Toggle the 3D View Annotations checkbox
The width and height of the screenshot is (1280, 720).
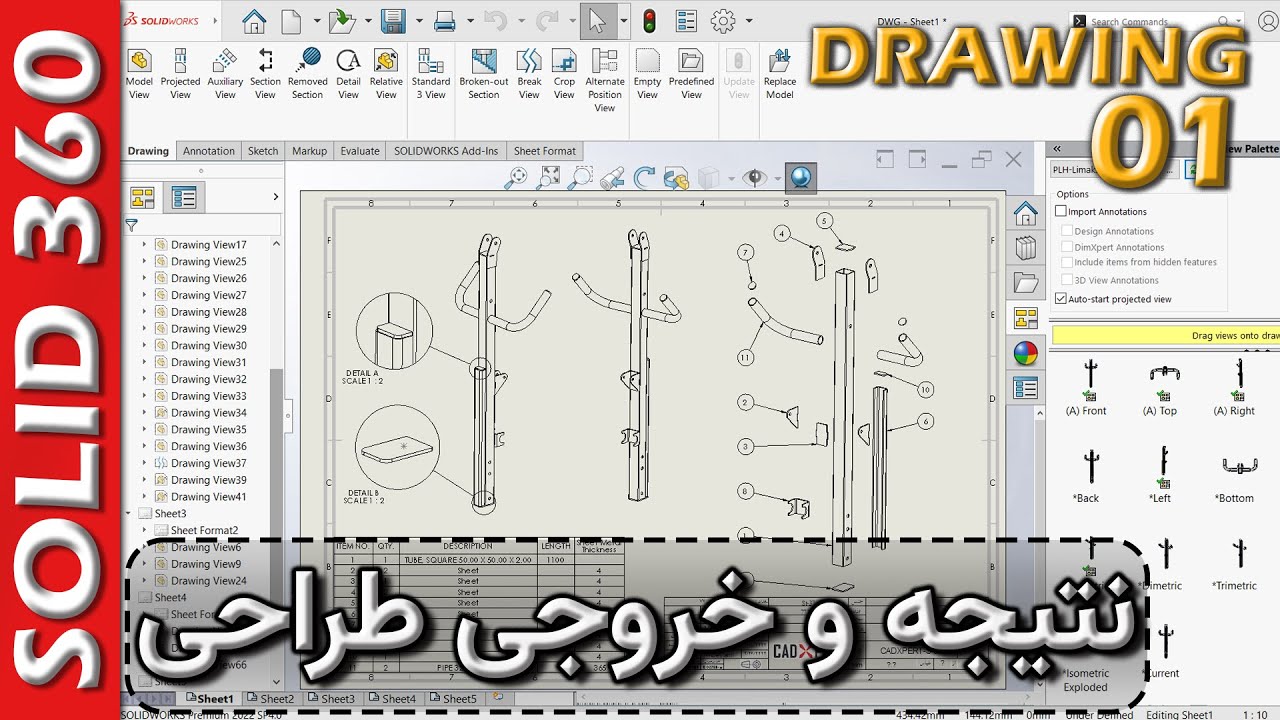(x=1066, y=280)
